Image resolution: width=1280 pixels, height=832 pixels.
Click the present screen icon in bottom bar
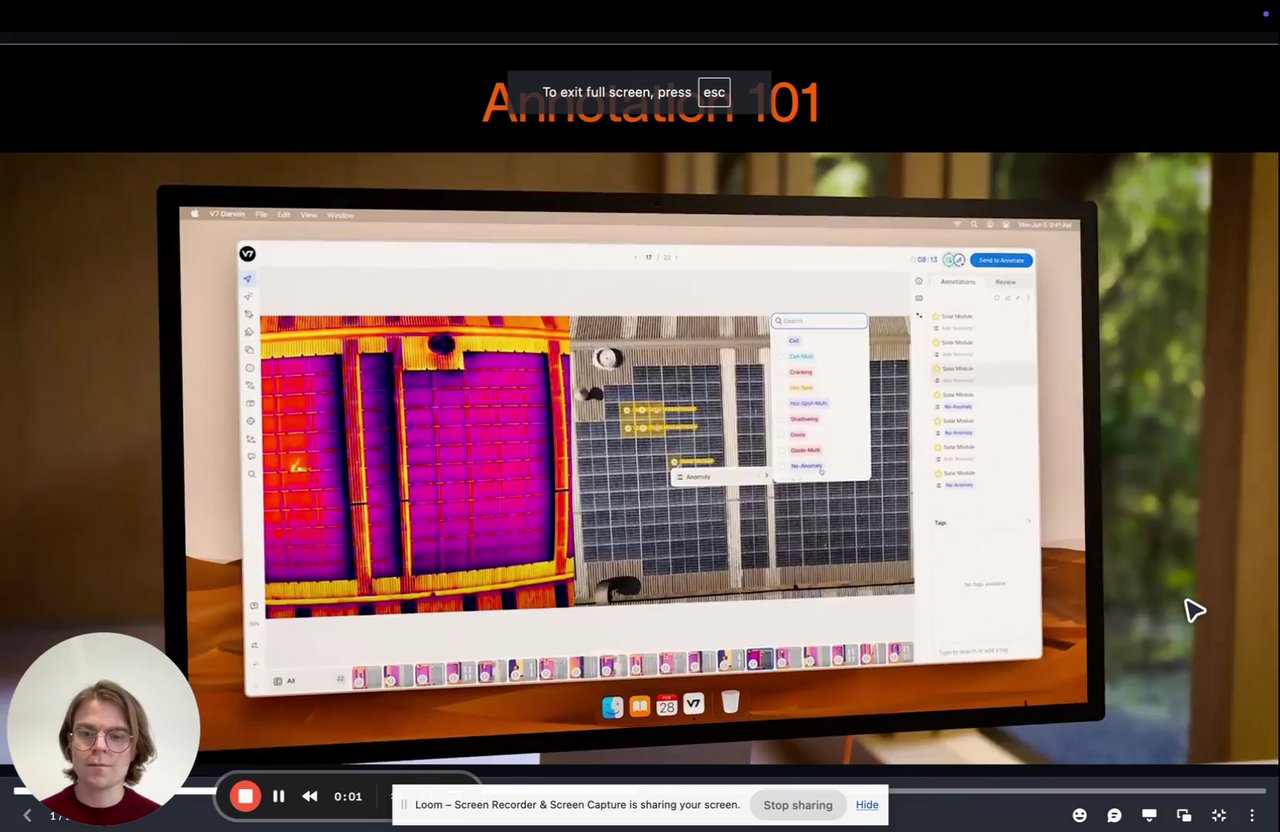click(x=1149, y=815)
